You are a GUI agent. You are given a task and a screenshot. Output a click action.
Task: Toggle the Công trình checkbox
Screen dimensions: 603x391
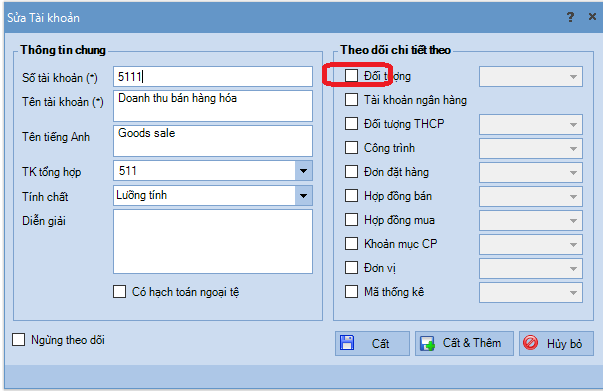pos(351,148)
